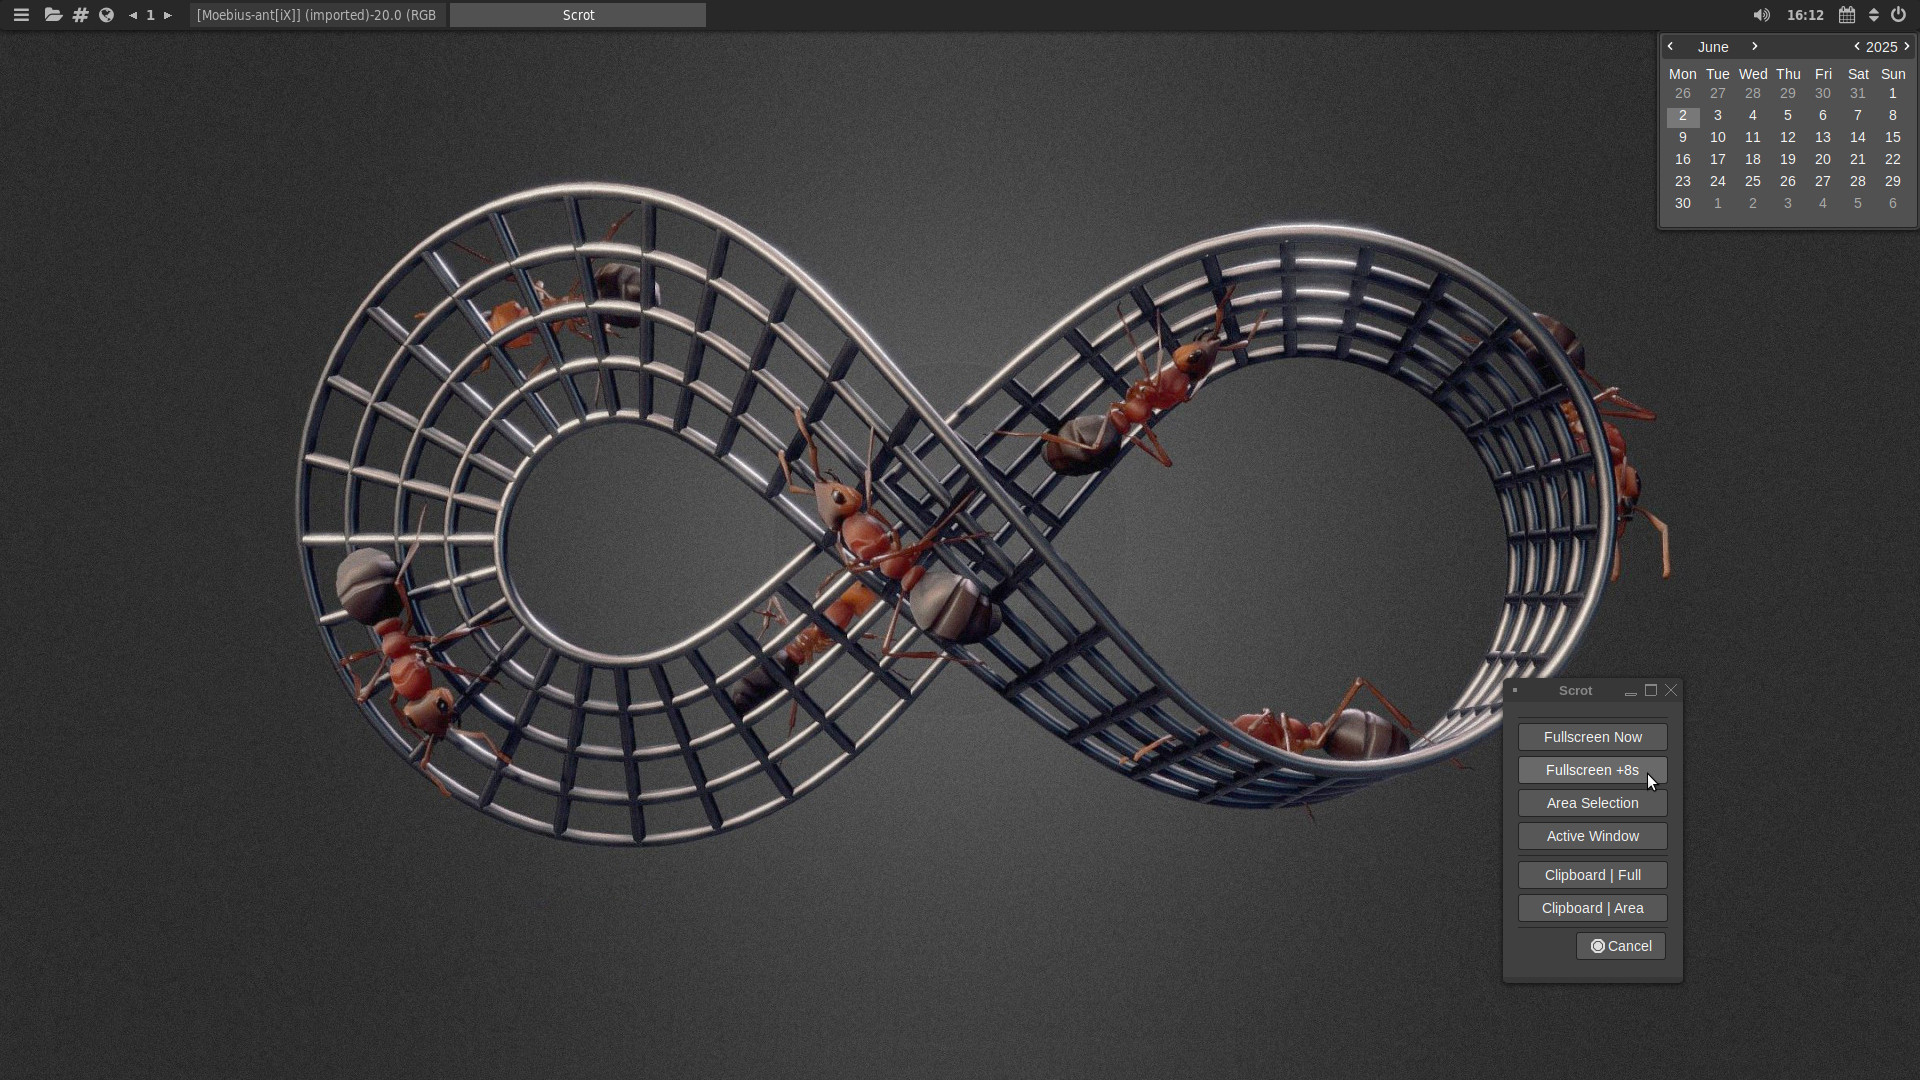The image size is (1920, 1080).
Task: Open the file manager folder icon
Action: (x=53, y=15)
